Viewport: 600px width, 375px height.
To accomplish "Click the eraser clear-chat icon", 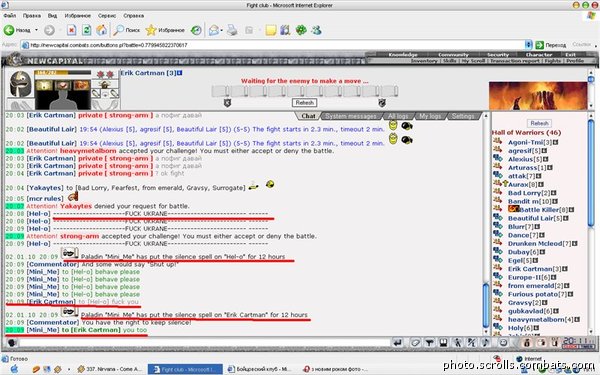I will [416, 342].
